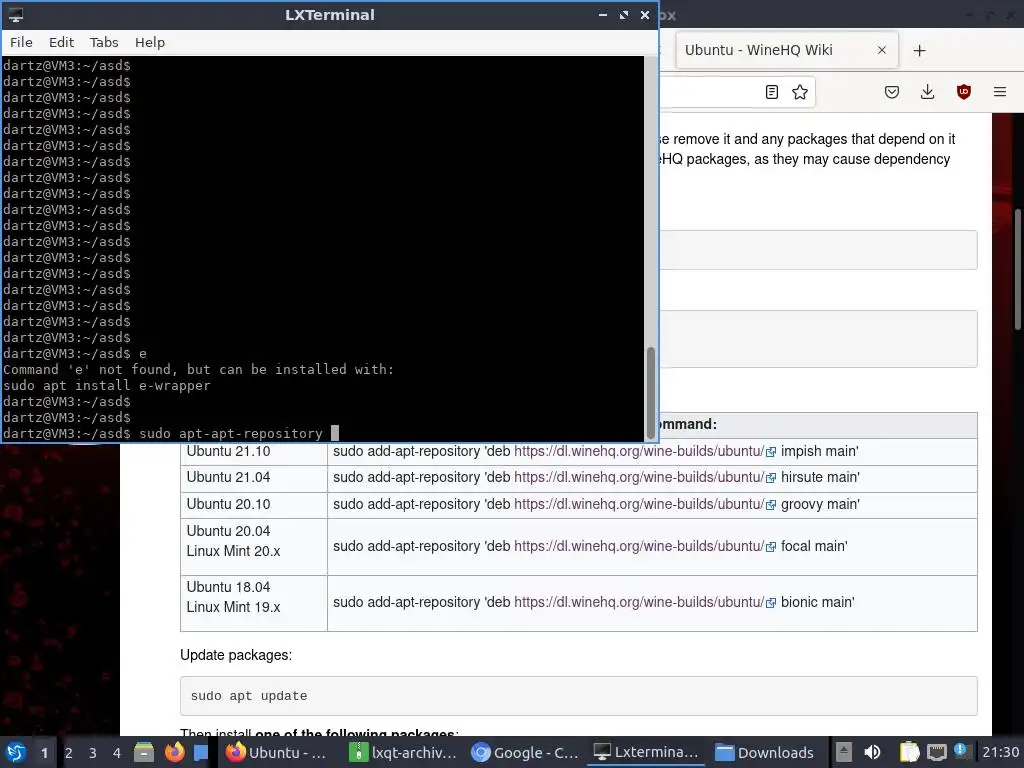The width and height of the screenshot is (1024, 768).
Task: Click the 'Ubuntu 21.10' table cell
Action: [253, 451]
